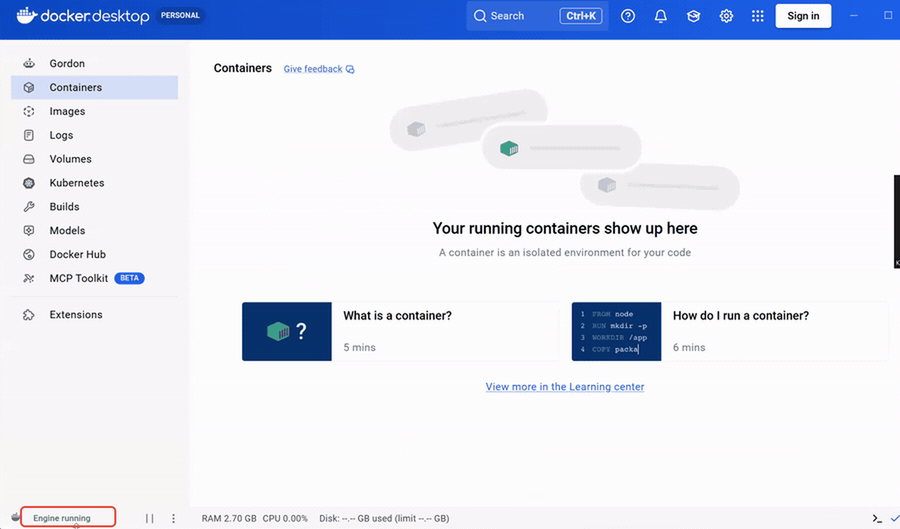Minimize the Docker Desktop window
This screenshot has width=900, height=529.
click(854, 16)
